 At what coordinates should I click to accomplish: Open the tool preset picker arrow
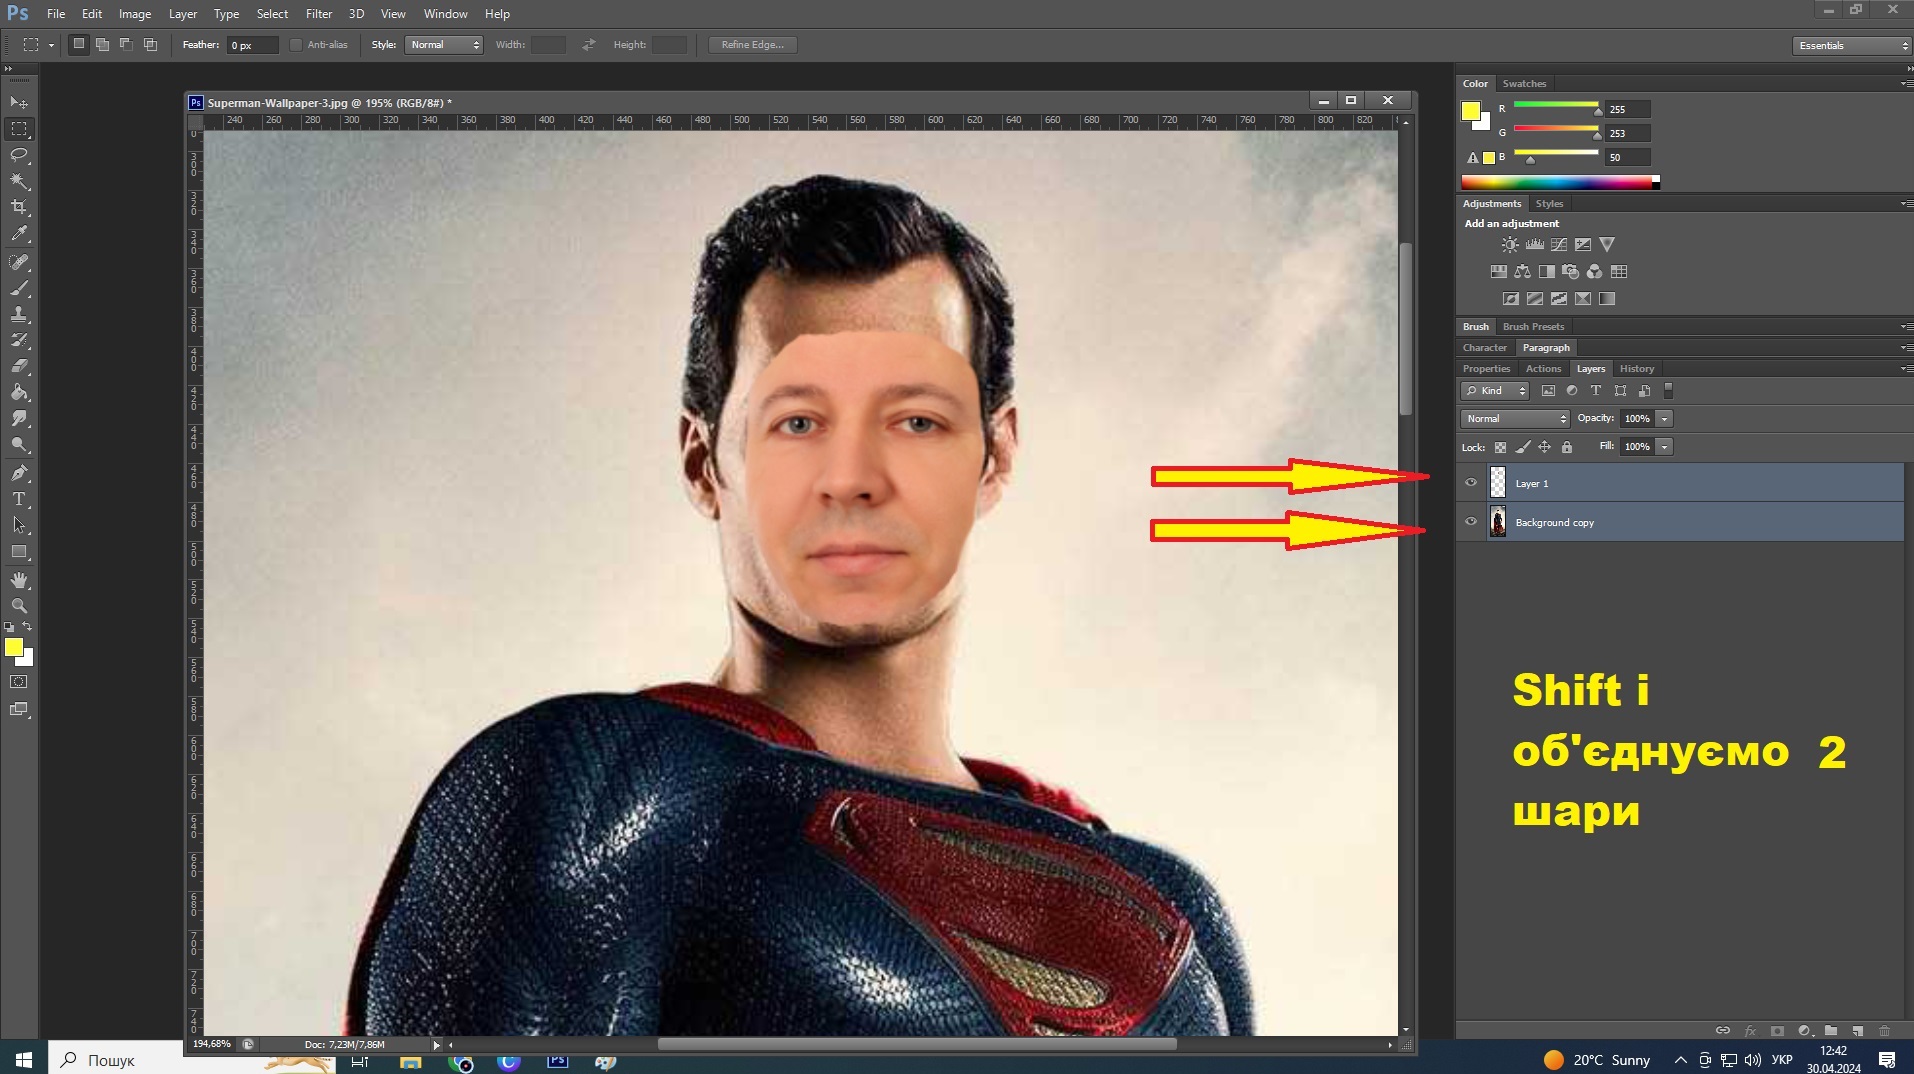coord(51,45)
